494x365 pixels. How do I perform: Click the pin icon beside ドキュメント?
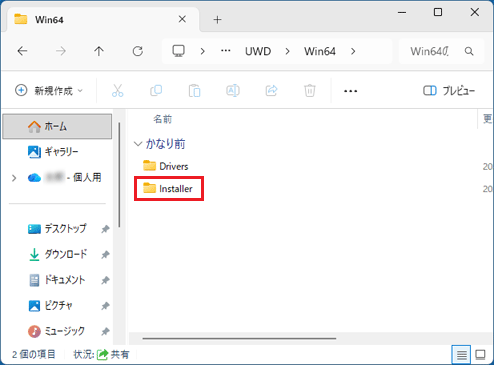tap(105, 280)
